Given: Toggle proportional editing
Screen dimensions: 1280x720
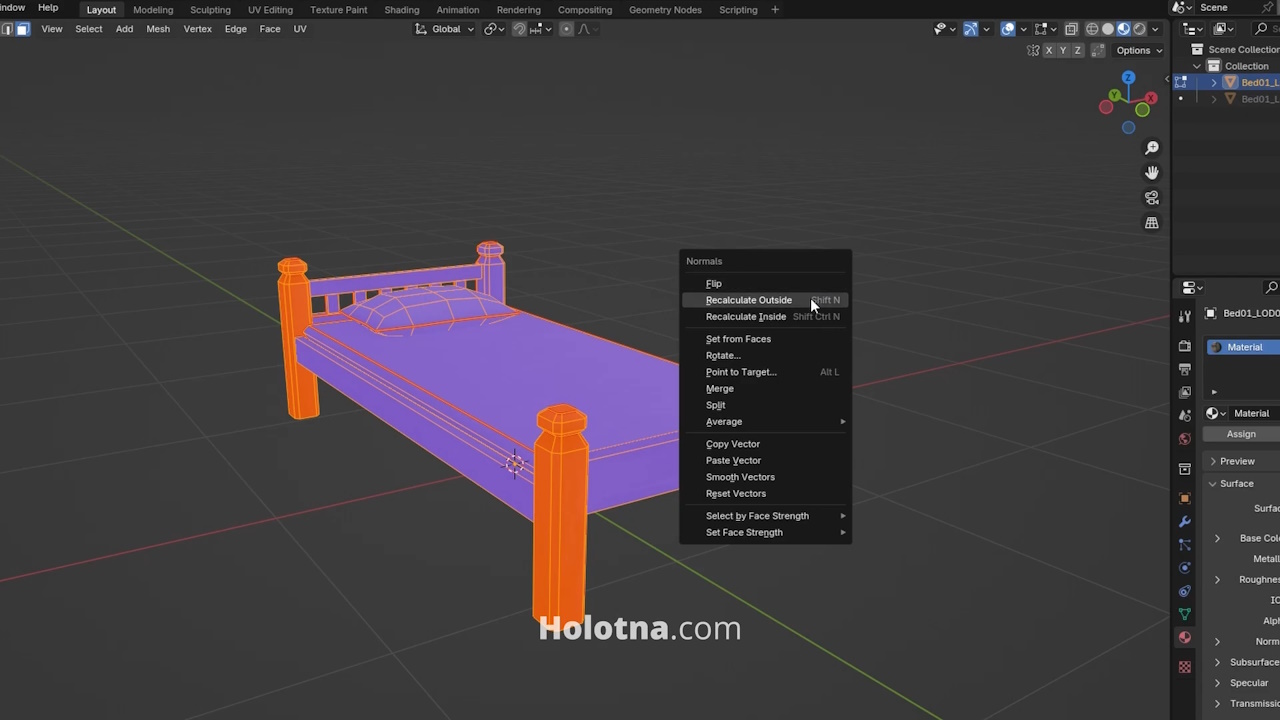Looking at the screenshot, I should point(566,29).
